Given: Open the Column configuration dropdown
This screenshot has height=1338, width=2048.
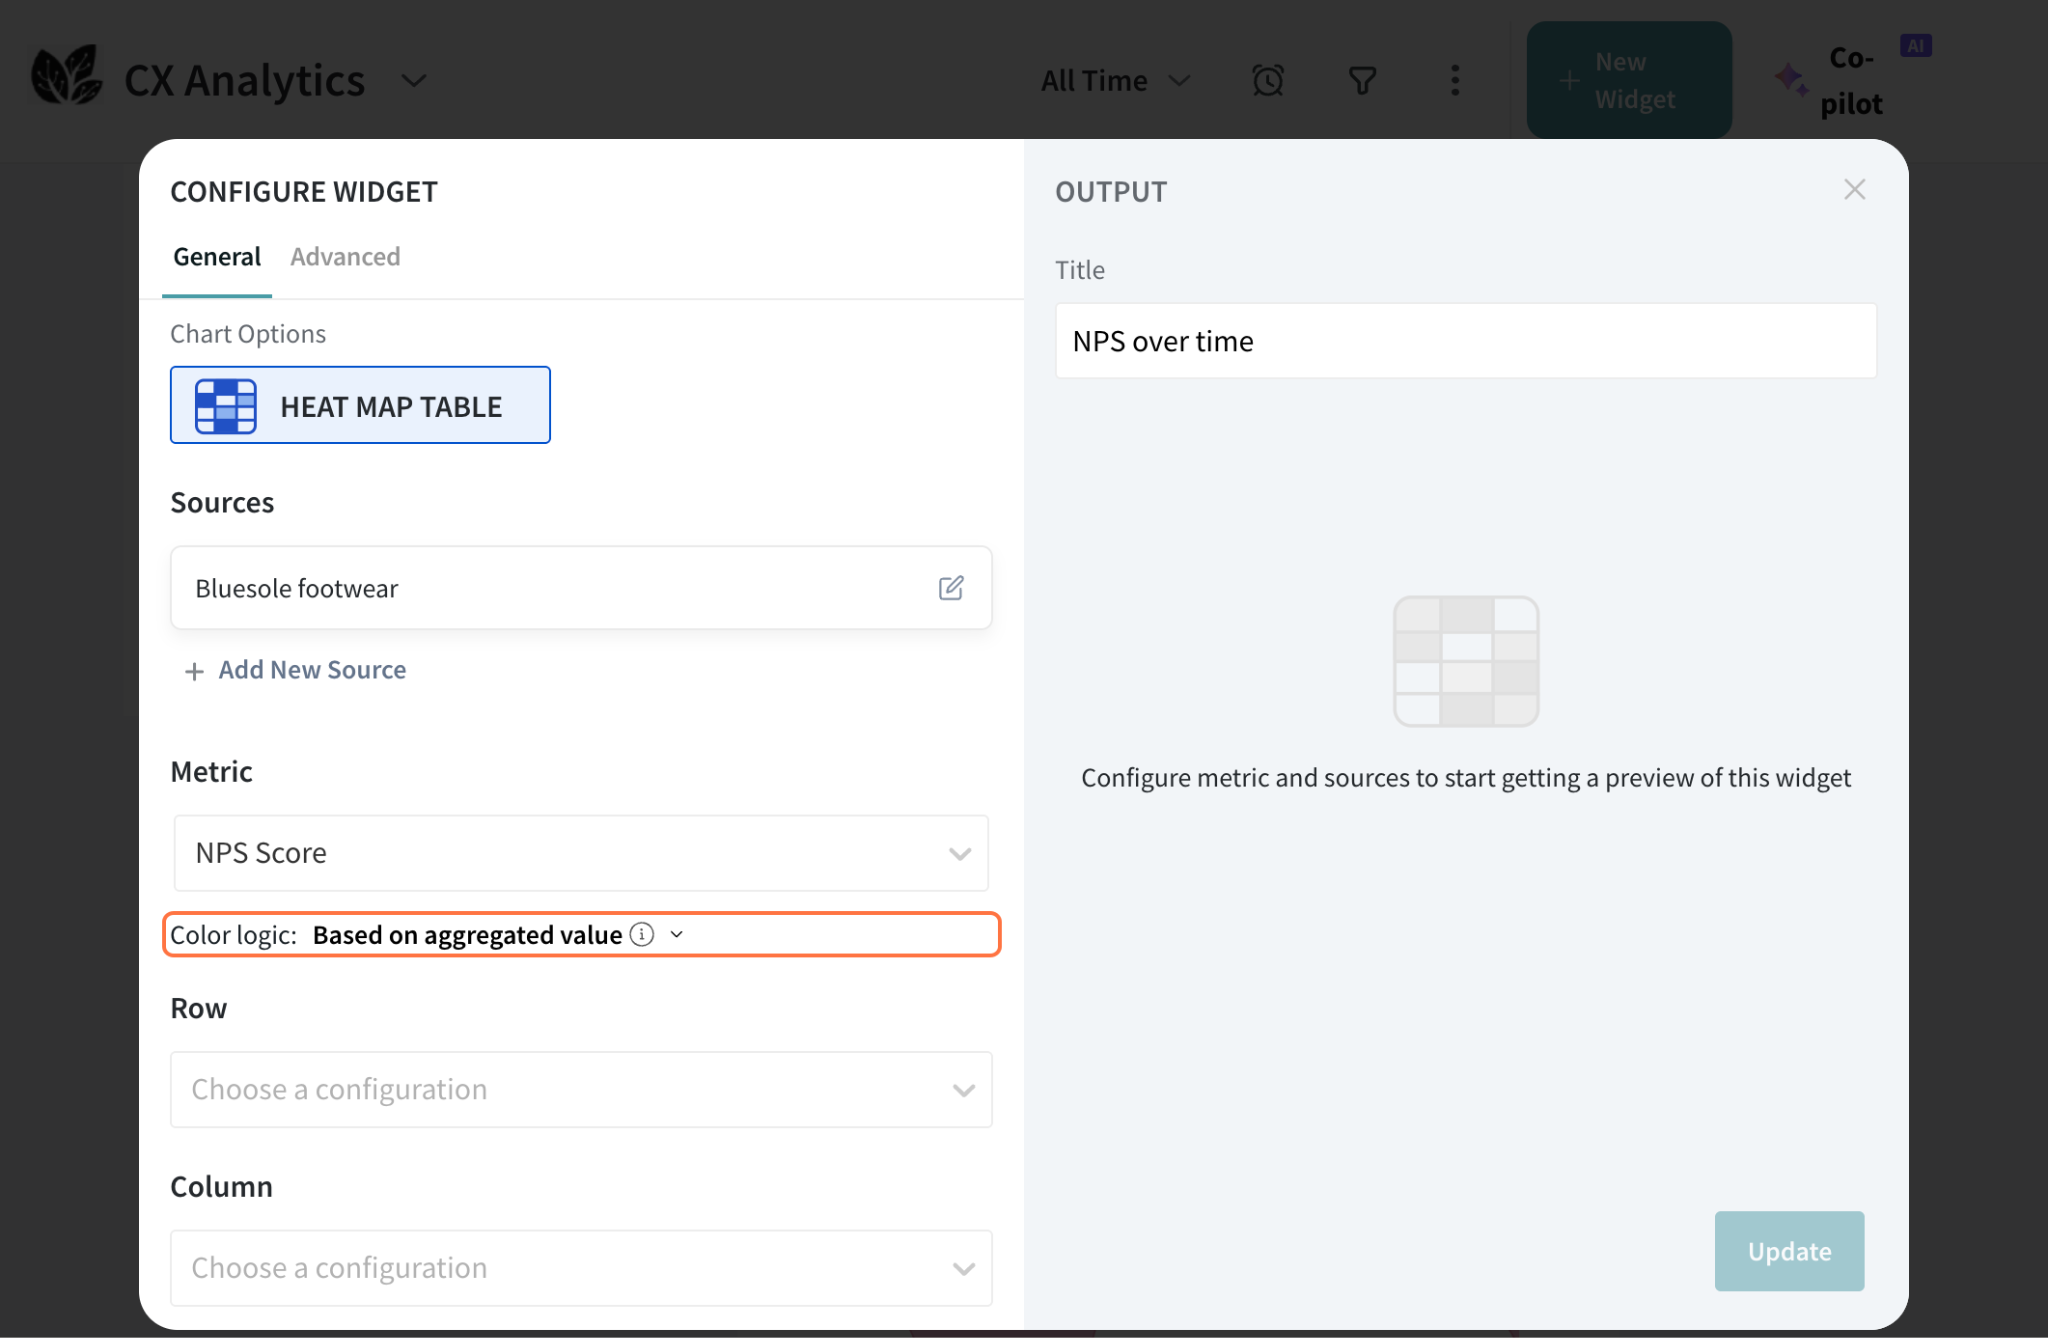Looking at the screenshot, I should pyautogui.click(x=581, y=1268).
